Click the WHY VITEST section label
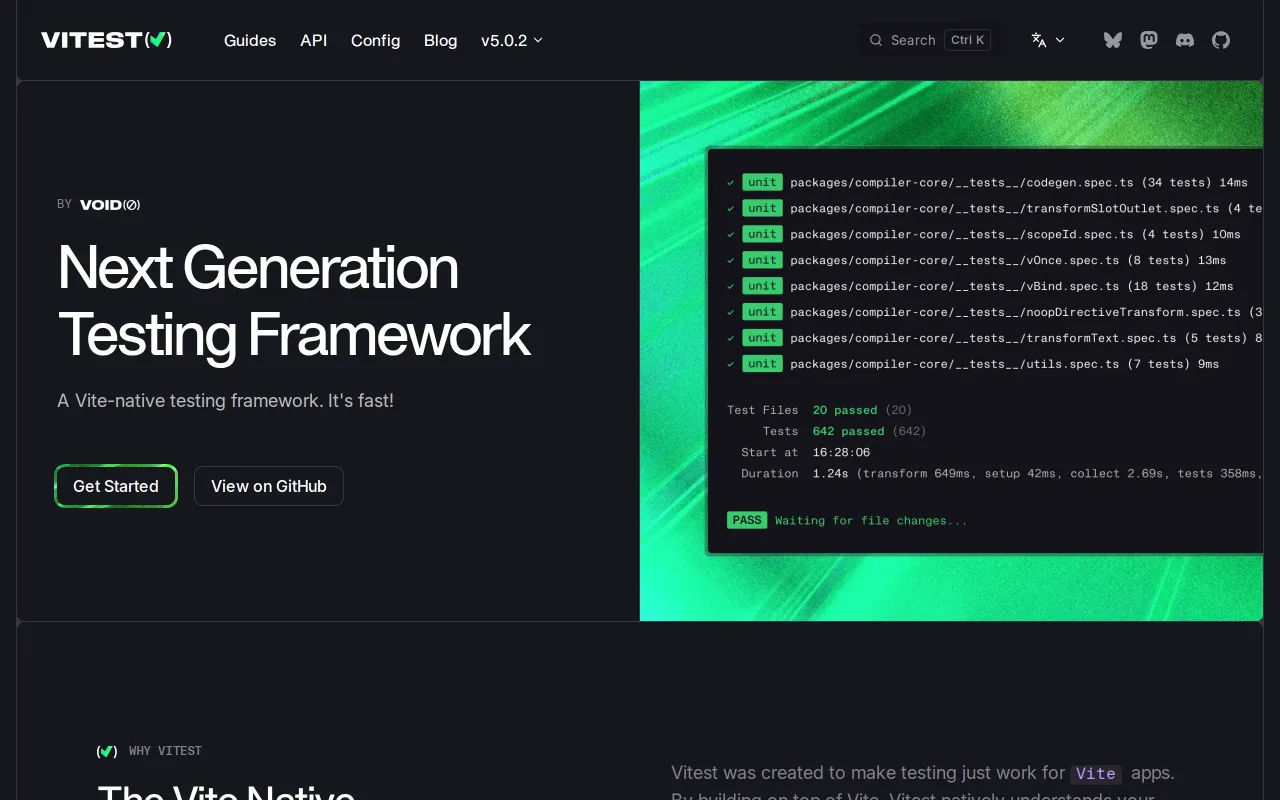1280x800 pixels. pyautogui.click(x=165, y=751)
